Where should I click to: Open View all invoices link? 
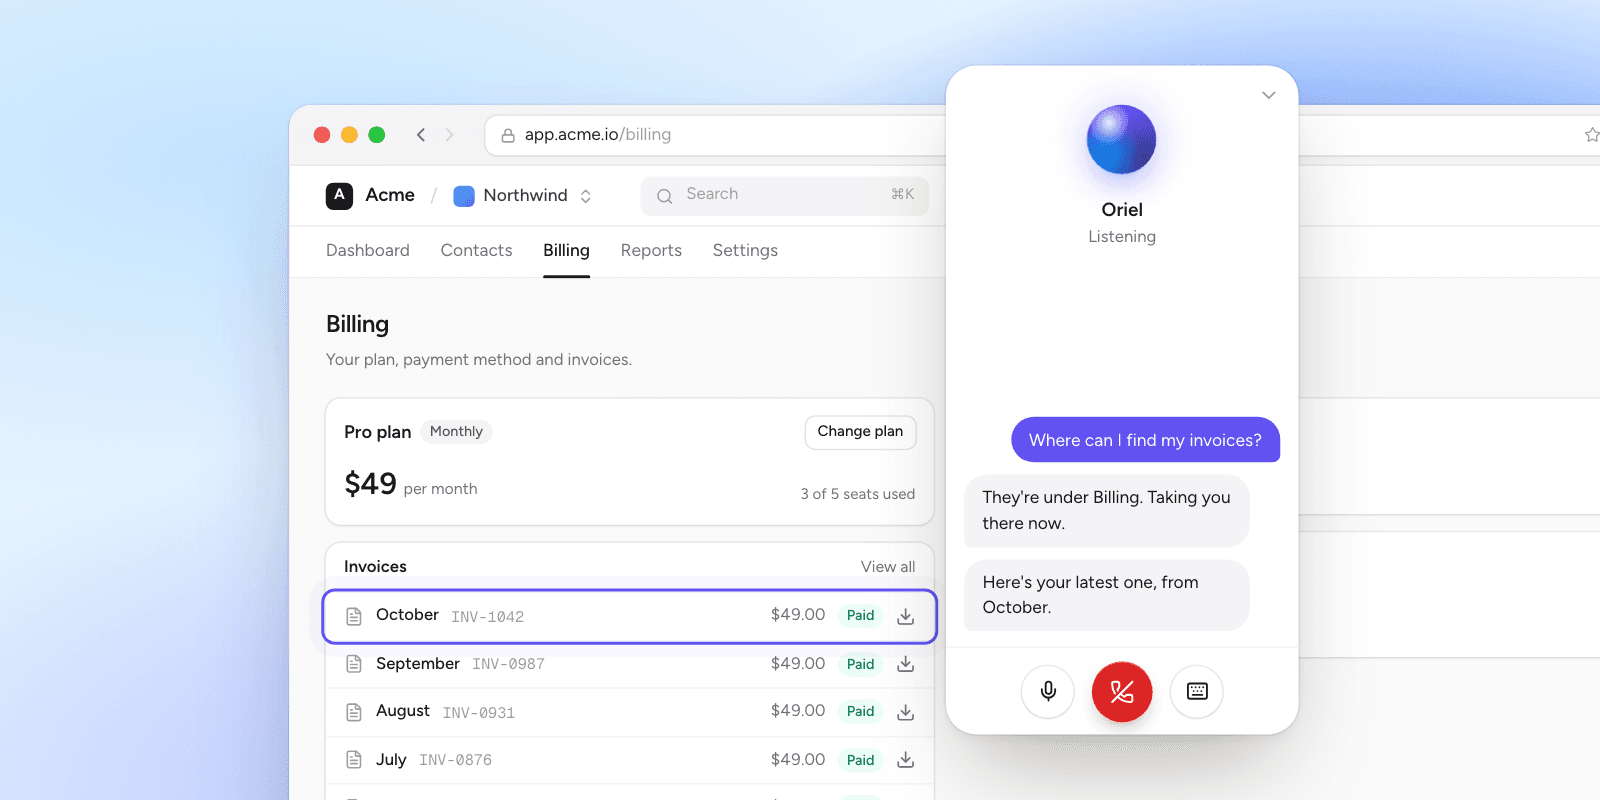pyautogui.click(x=888, y=567)
